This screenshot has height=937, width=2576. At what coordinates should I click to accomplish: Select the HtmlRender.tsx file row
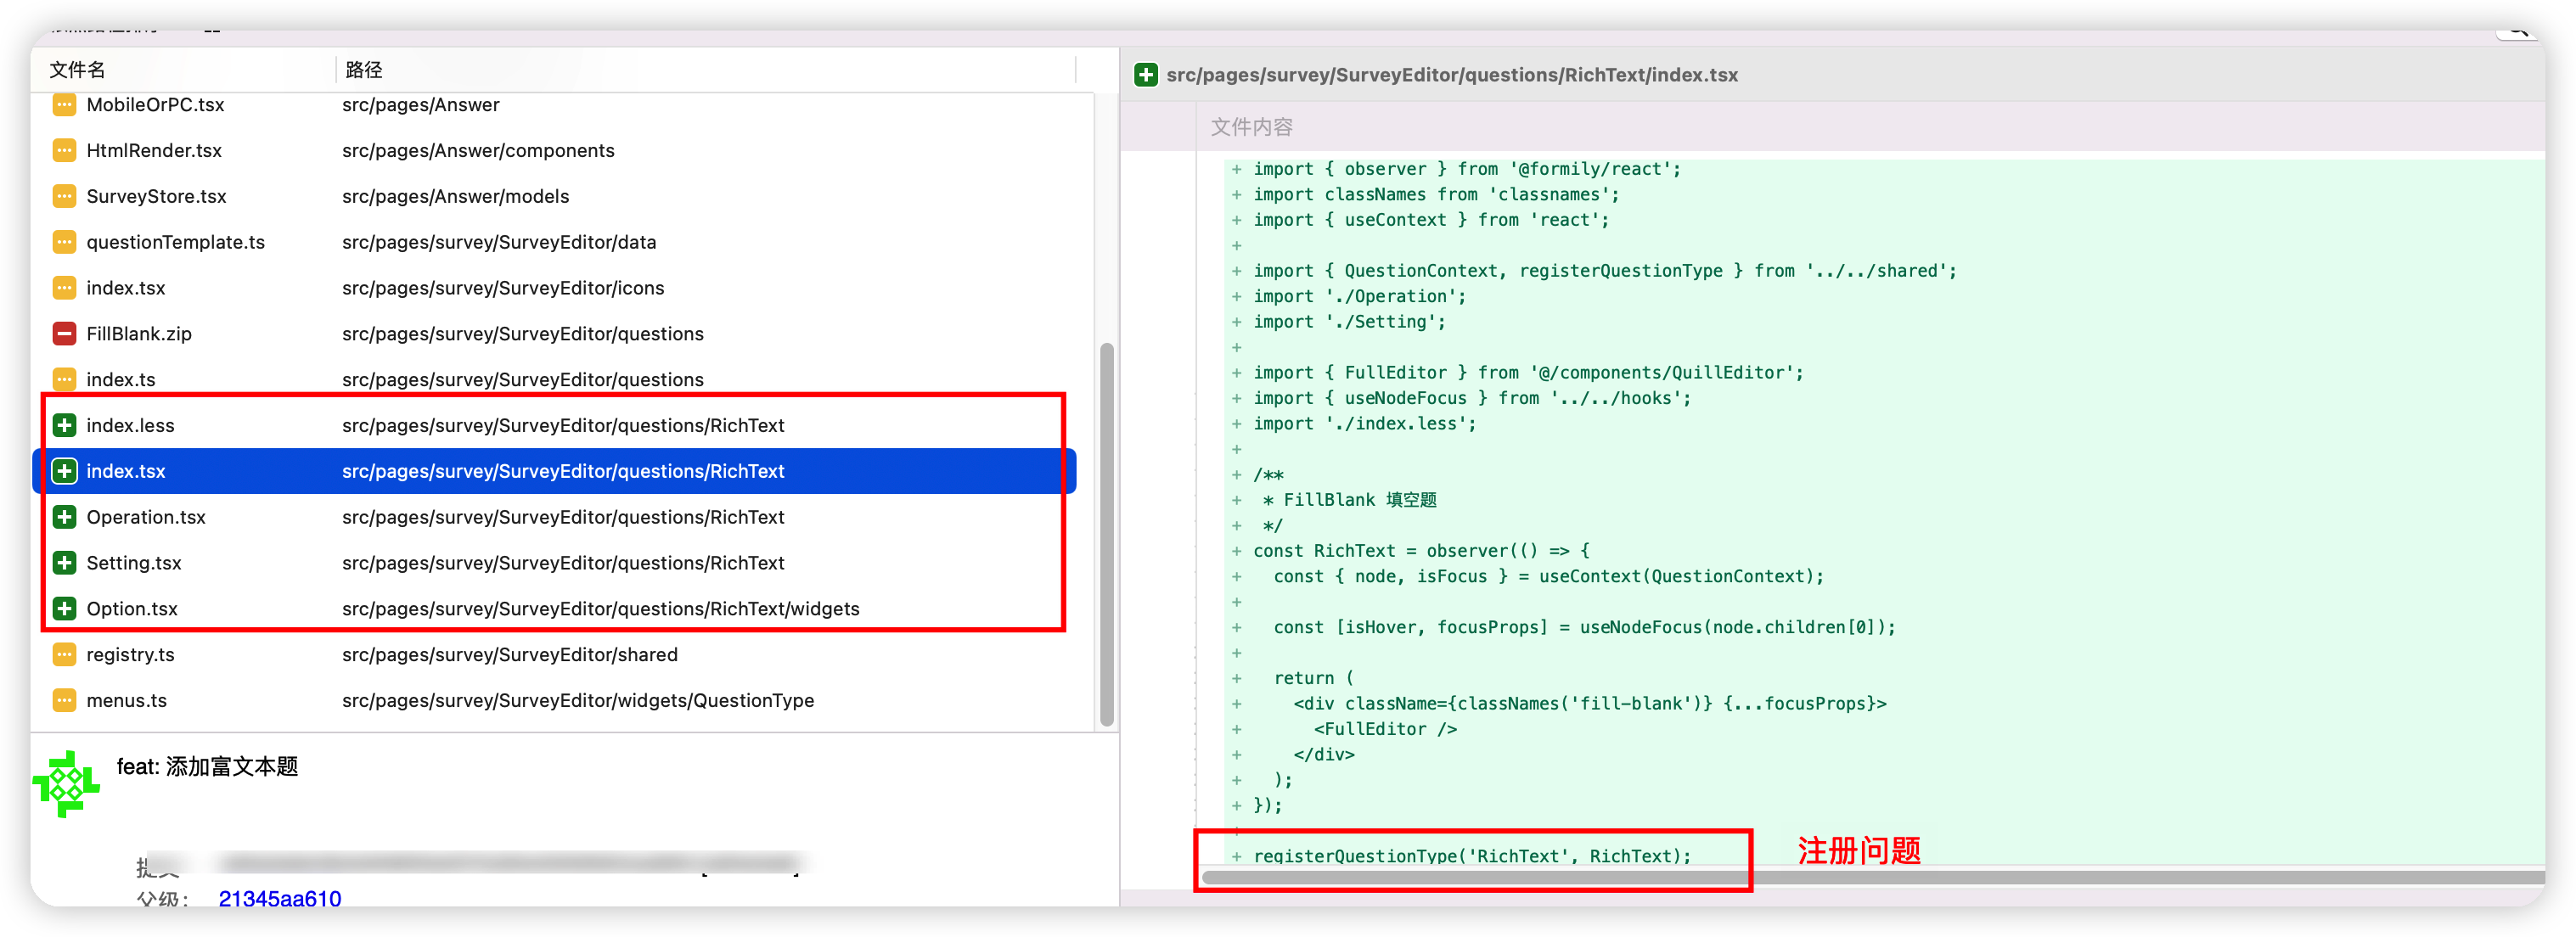(x=555, y=151)
